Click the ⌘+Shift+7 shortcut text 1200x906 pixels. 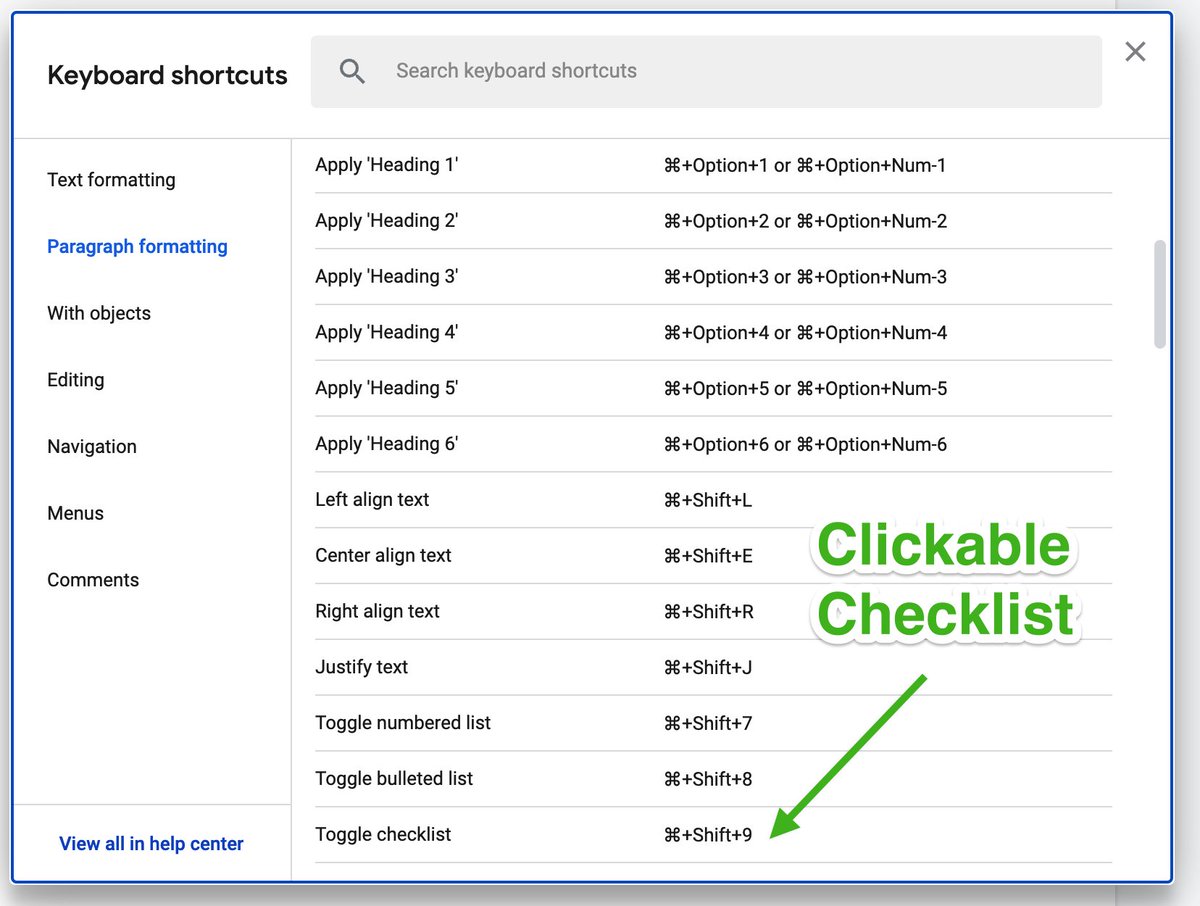click(x=707, y=723)
